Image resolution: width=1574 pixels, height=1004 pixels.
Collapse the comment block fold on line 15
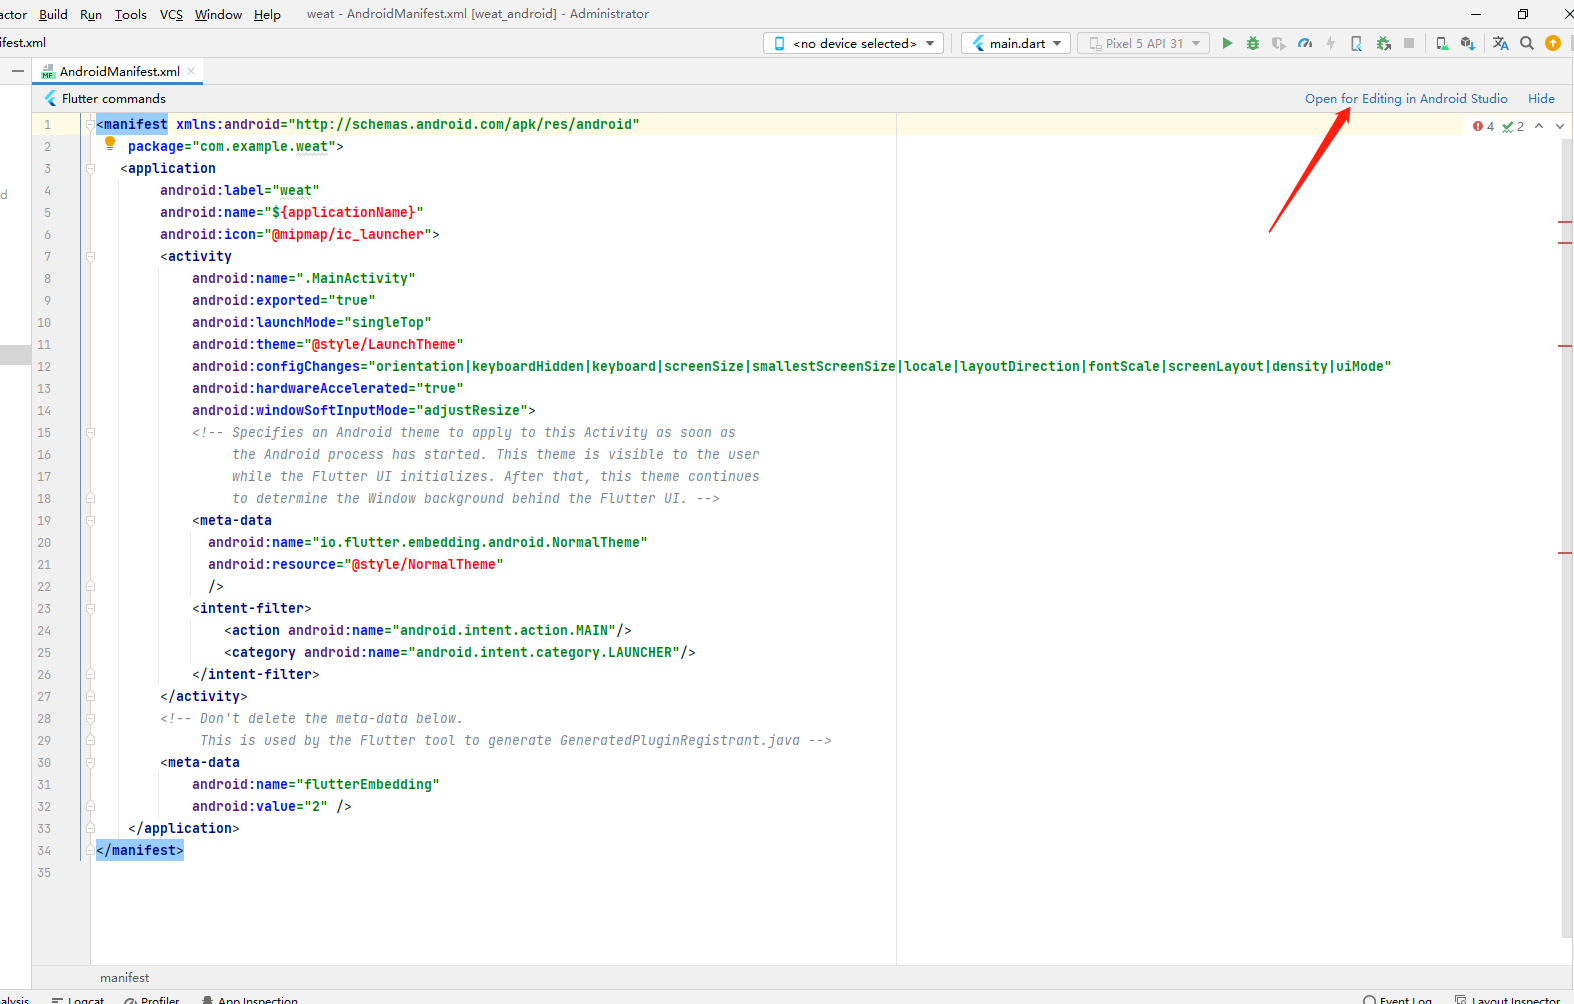90,432
